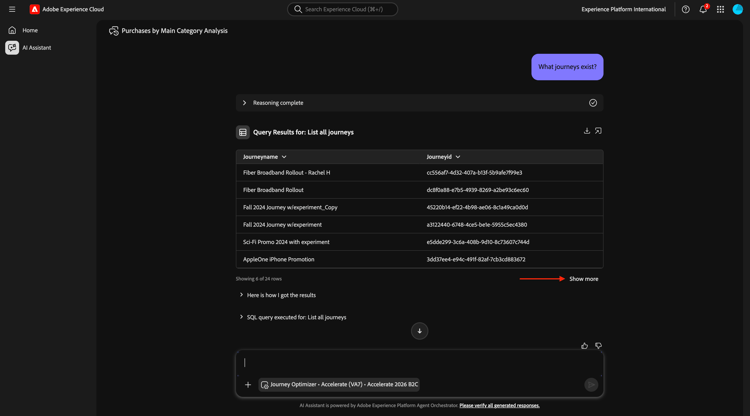This screenshot has height=416, width=750.
Task: Click the Adobe Experience Cloud logo
Action: coord(34,9)
